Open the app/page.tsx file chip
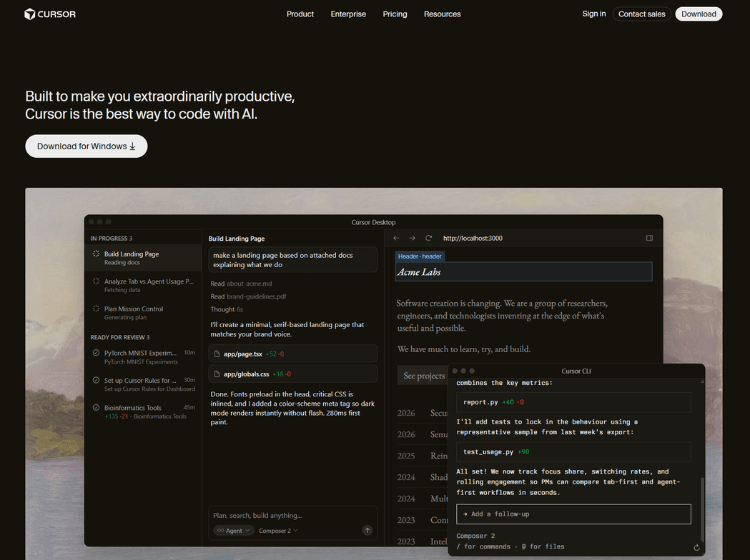The image size is (750, 560). pos(293,354)
